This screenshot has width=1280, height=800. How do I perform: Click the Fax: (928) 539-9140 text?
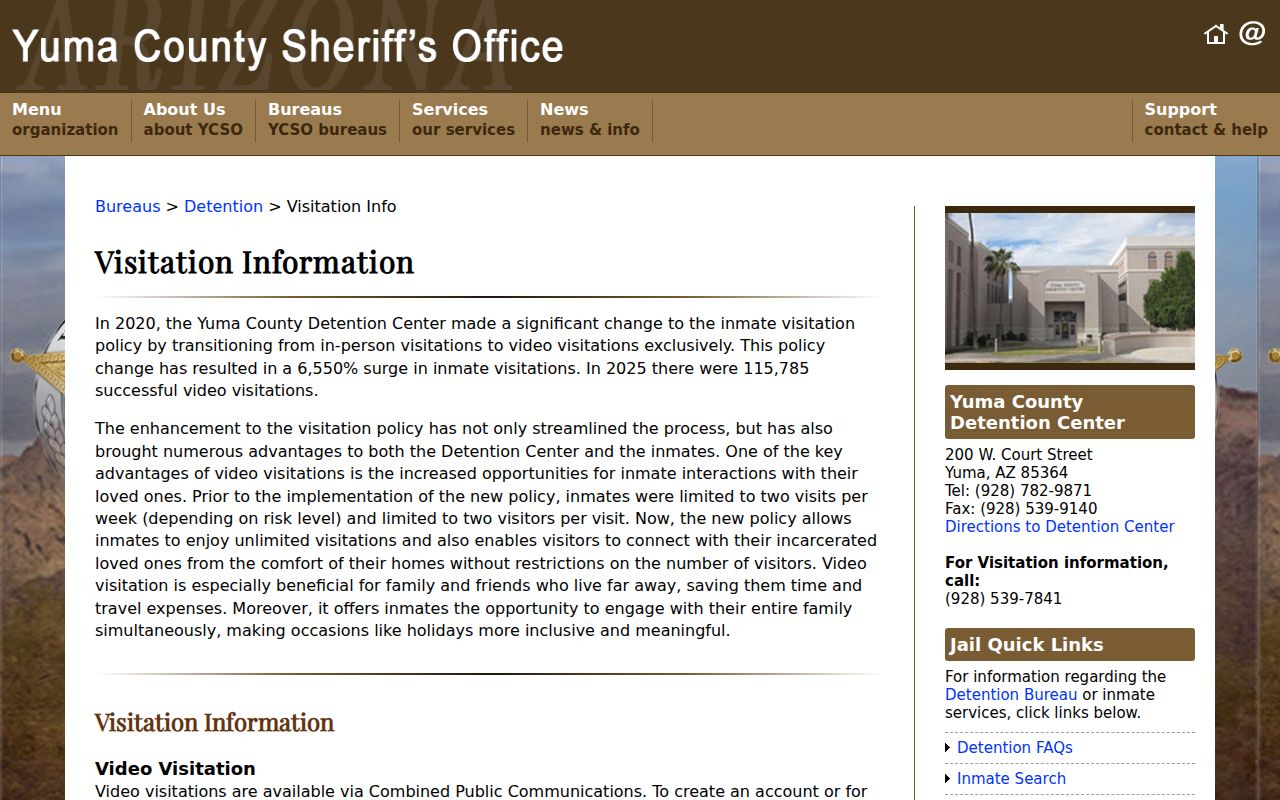1021,508
